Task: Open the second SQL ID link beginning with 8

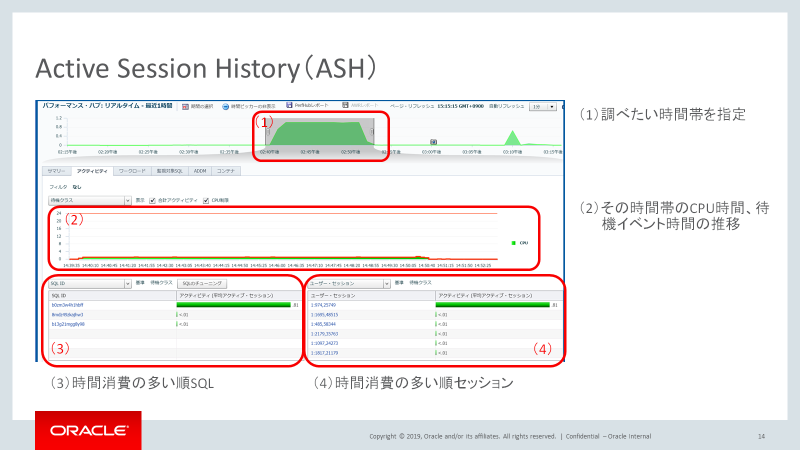Action: (67, 315)
